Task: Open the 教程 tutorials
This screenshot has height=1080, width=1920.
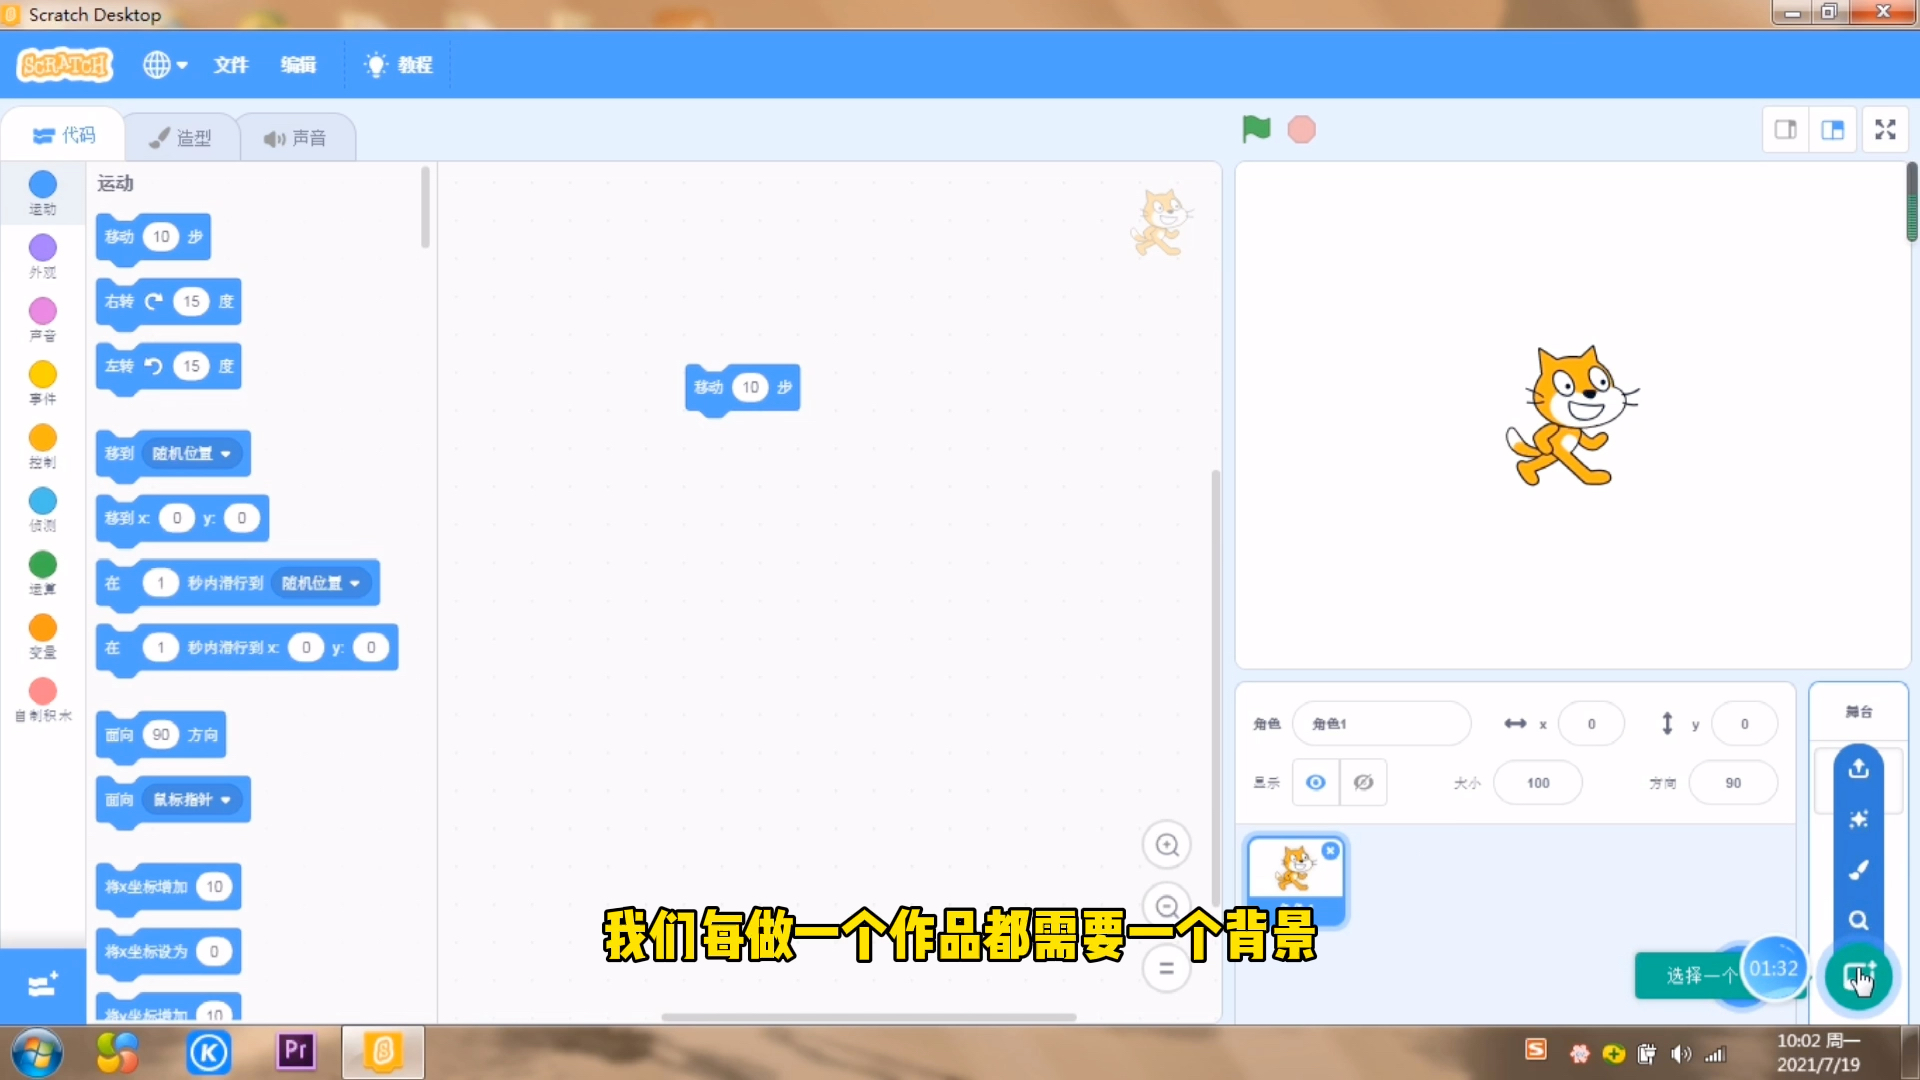Action: [398, 65]
